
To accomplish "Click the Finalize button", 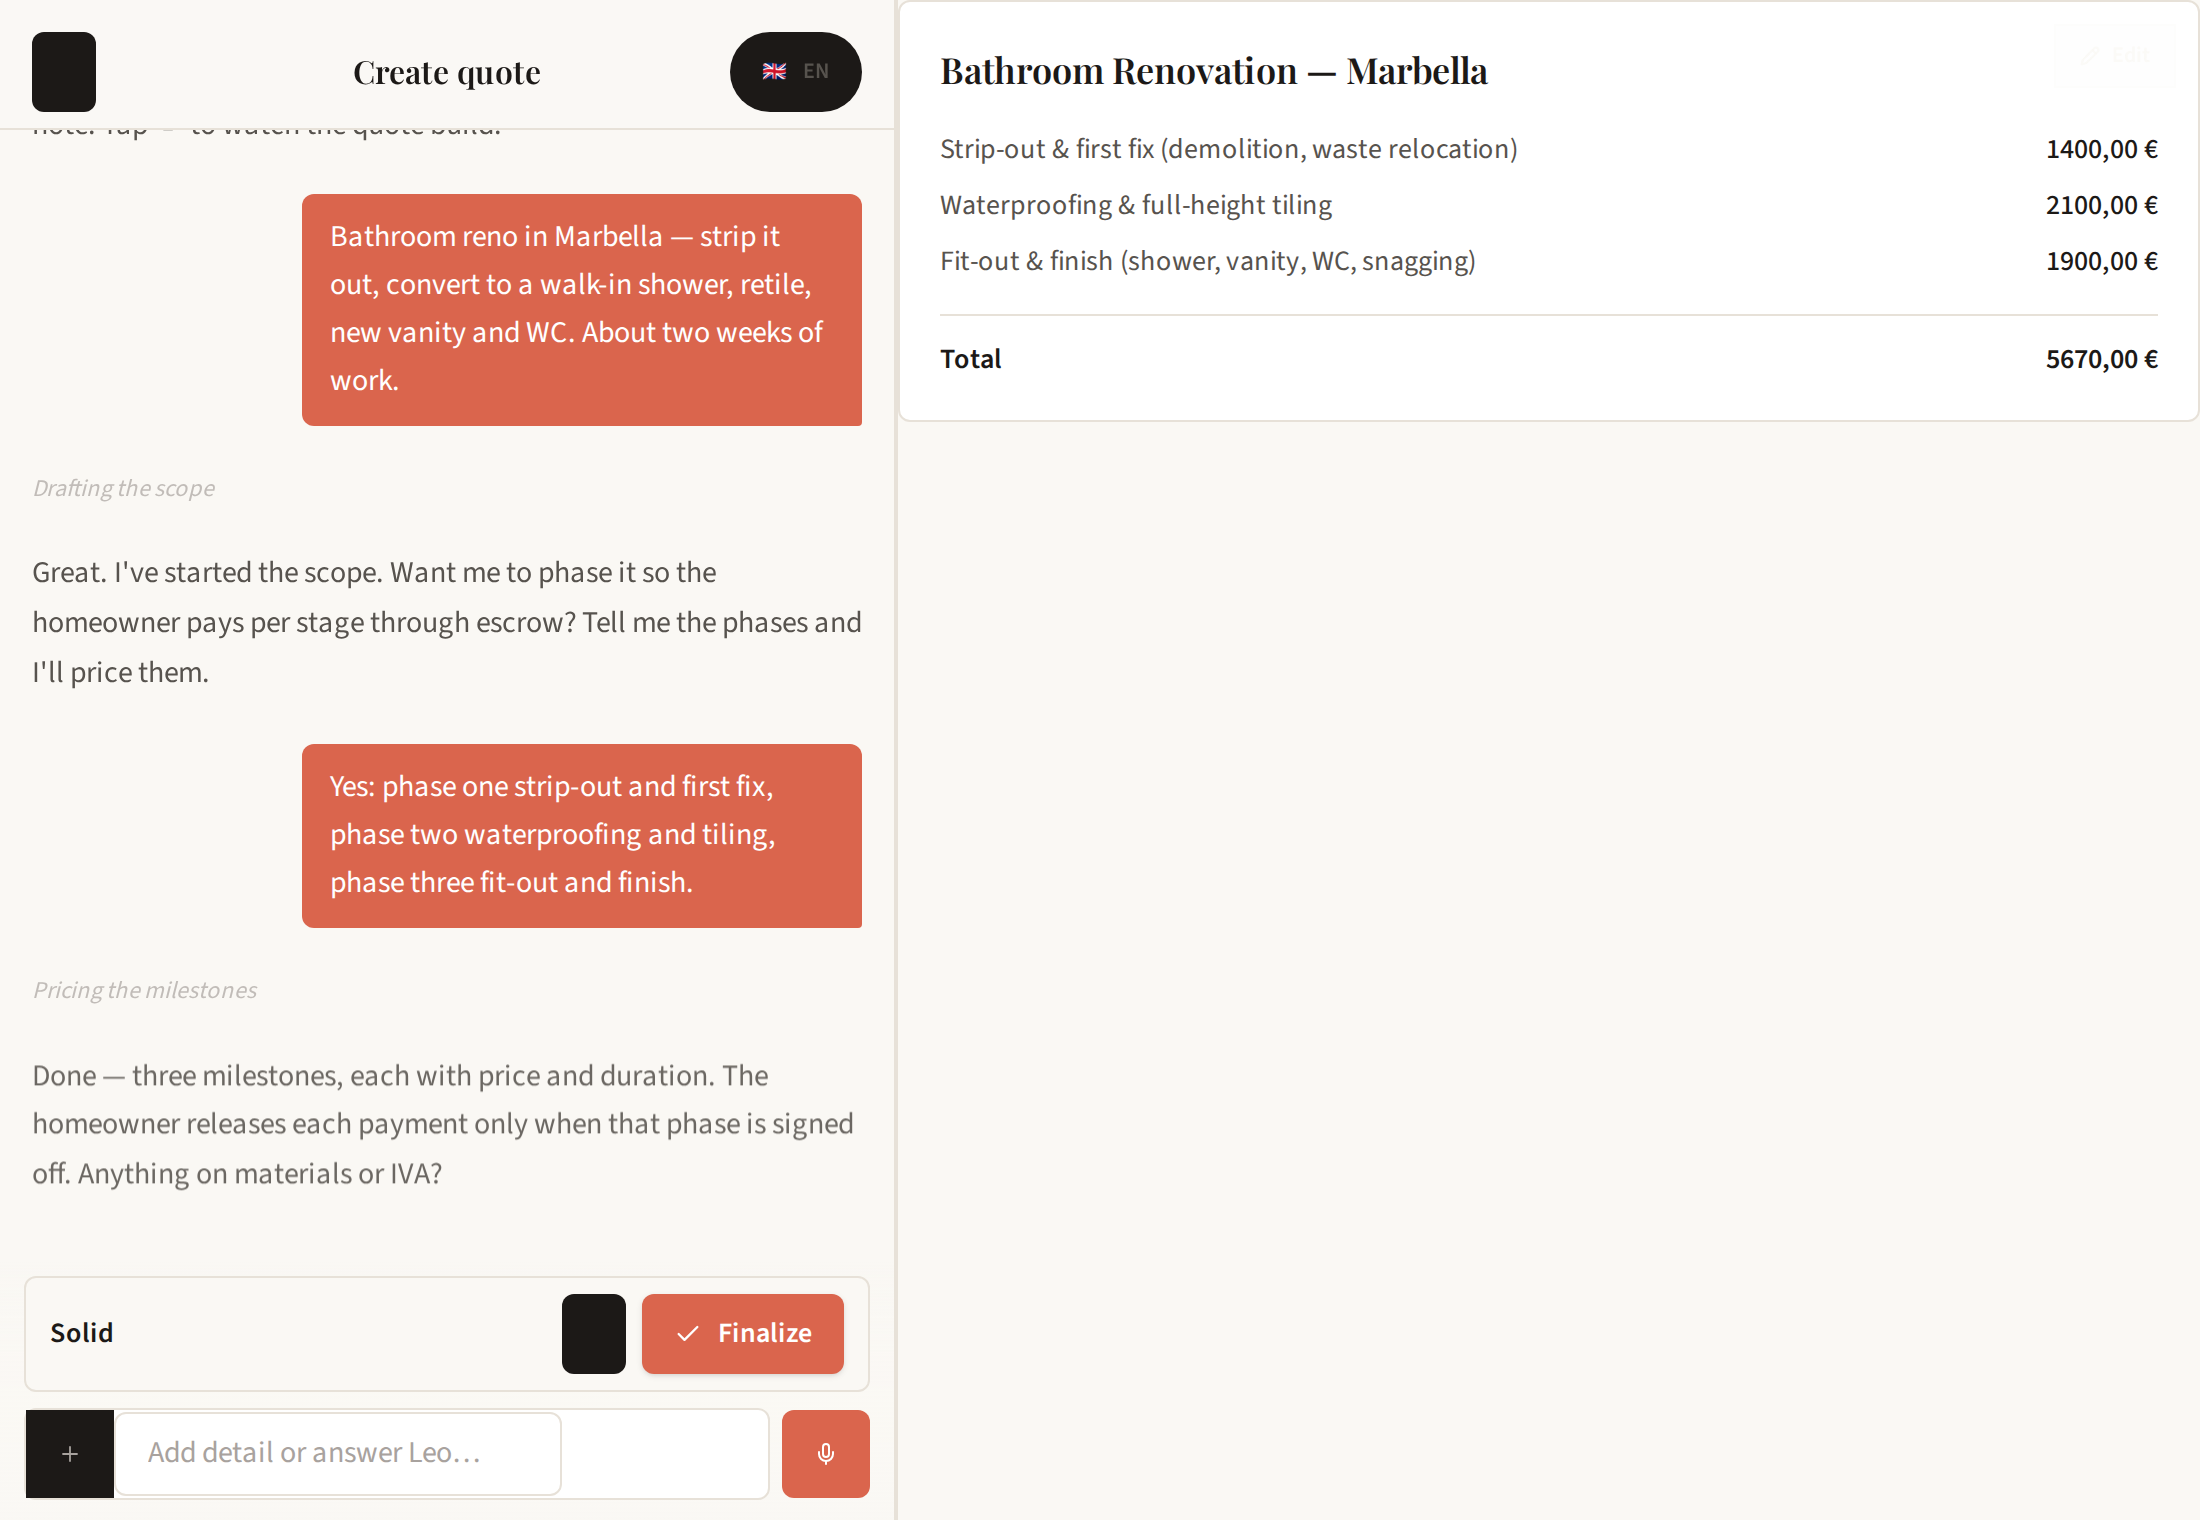I will coord(743,1333).
